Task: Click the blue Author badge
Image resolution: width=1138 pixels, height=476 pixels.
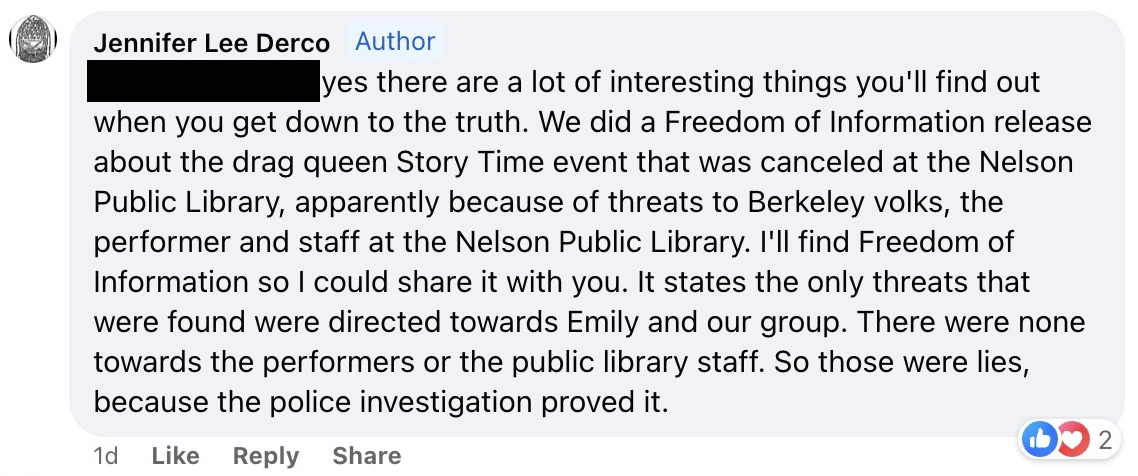Action: tap(395, 41)
